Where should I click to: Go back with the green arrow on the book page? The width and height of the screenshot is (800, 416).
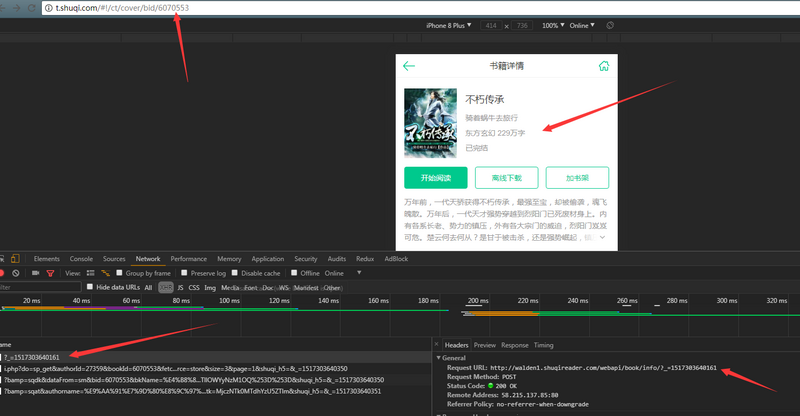409,66
